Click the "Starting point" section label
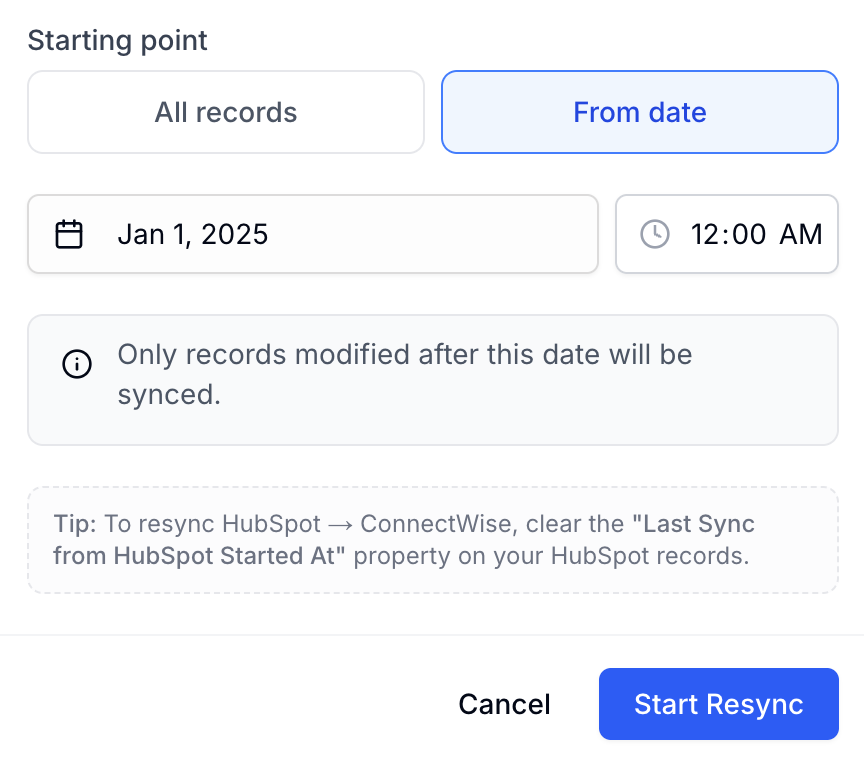This screenshot has width=864, height=760. point(117,40)
